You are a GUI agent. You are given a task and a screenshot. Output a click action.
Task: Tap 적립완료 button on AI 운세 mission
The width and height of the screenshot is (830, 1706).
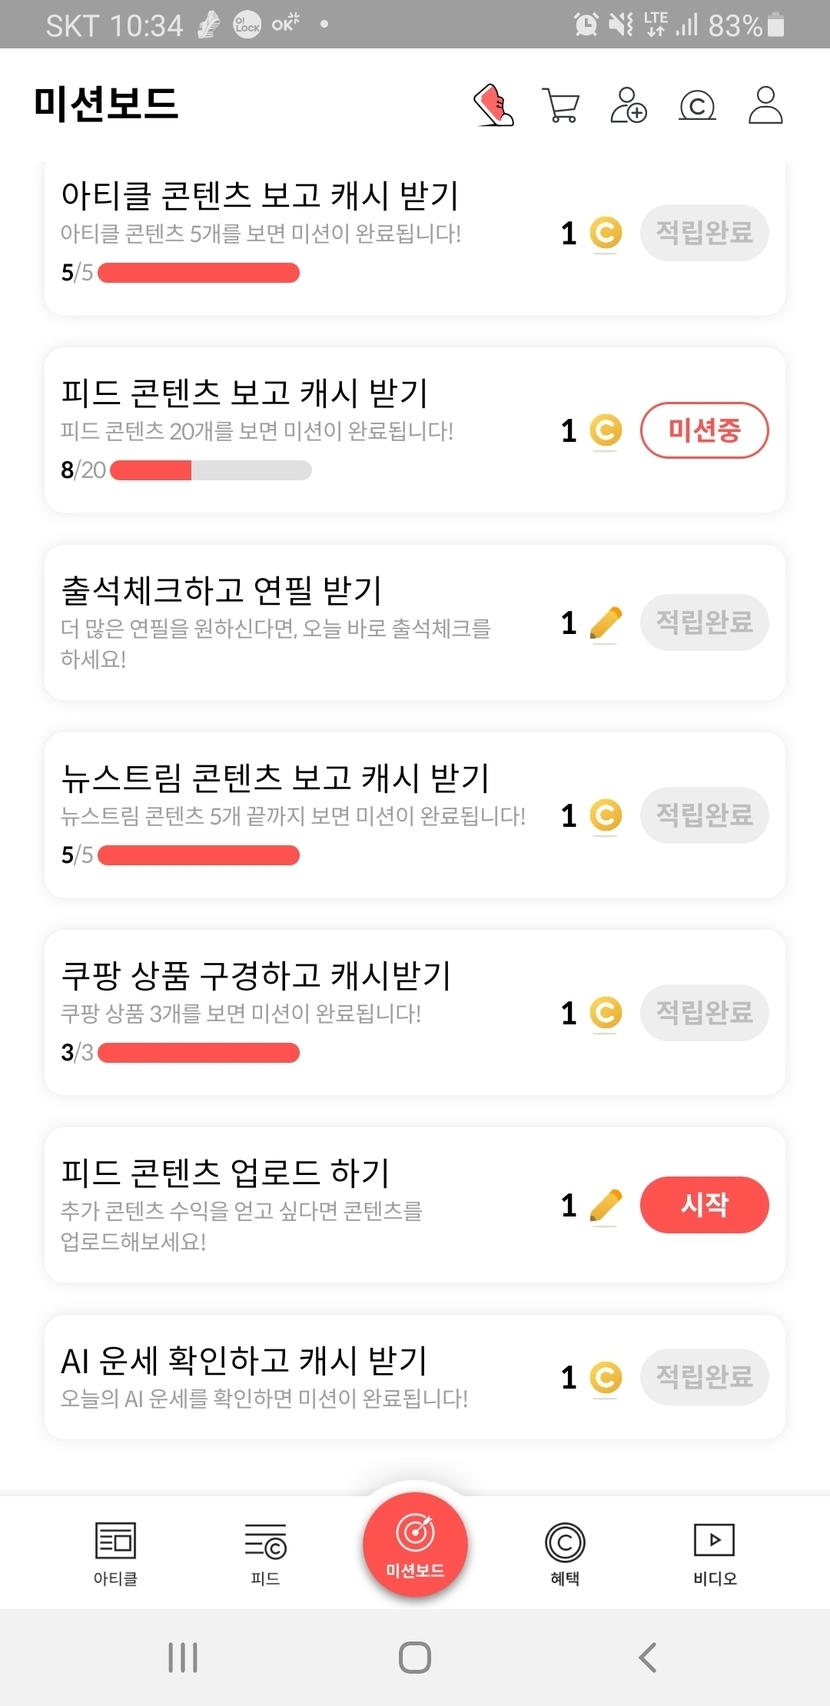click(704, 1377)
